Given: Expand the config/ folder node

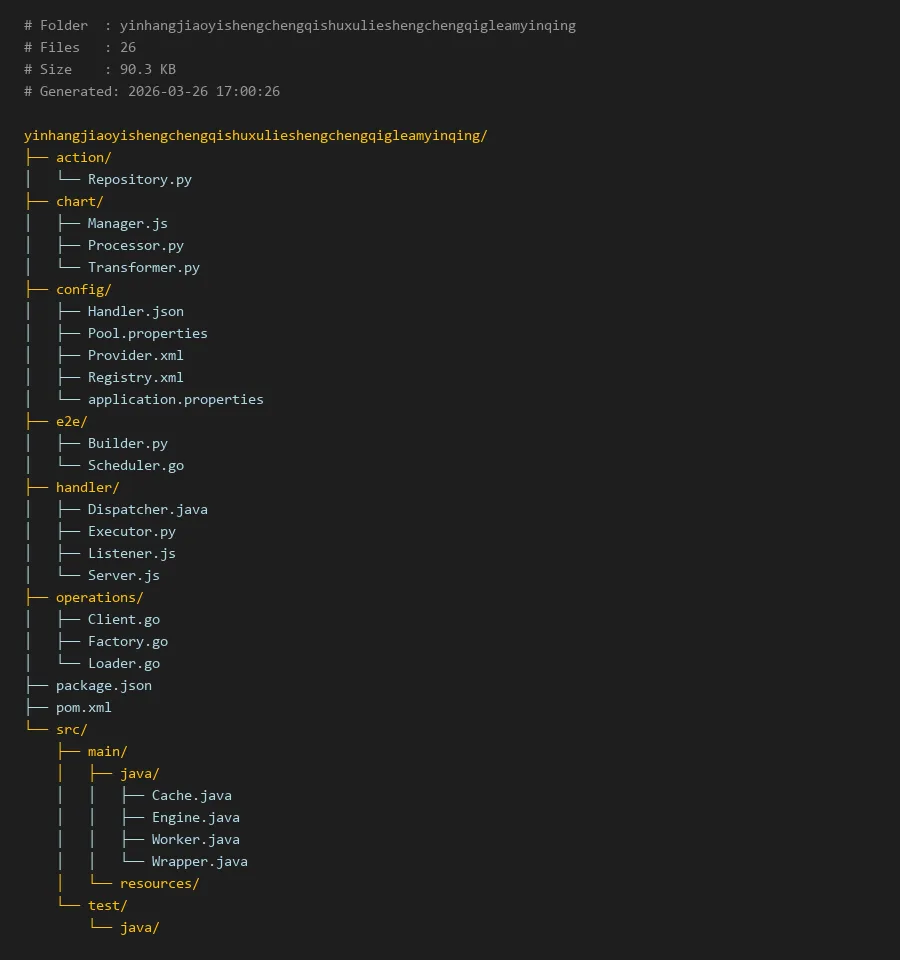Looking at the screenshot, I should tap(83, 289).
